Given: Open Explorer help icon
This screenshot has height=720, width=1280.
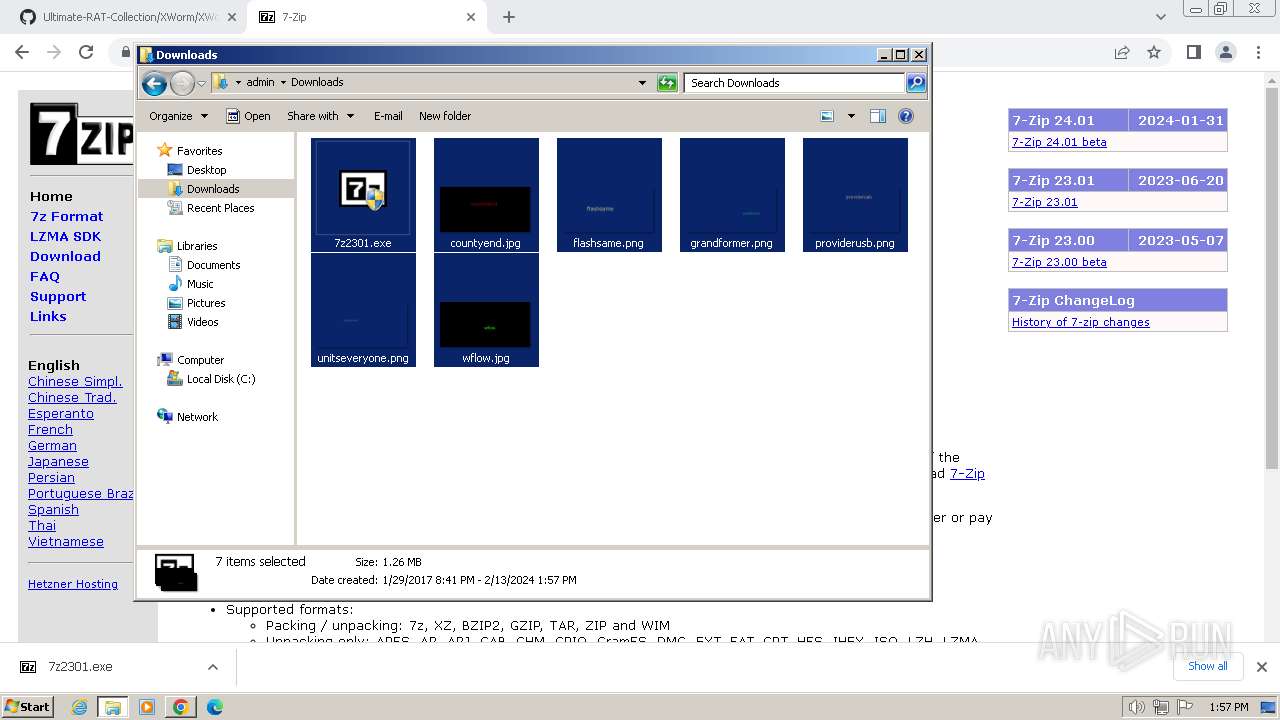Looking at the screenshot, I should [906, 116].
